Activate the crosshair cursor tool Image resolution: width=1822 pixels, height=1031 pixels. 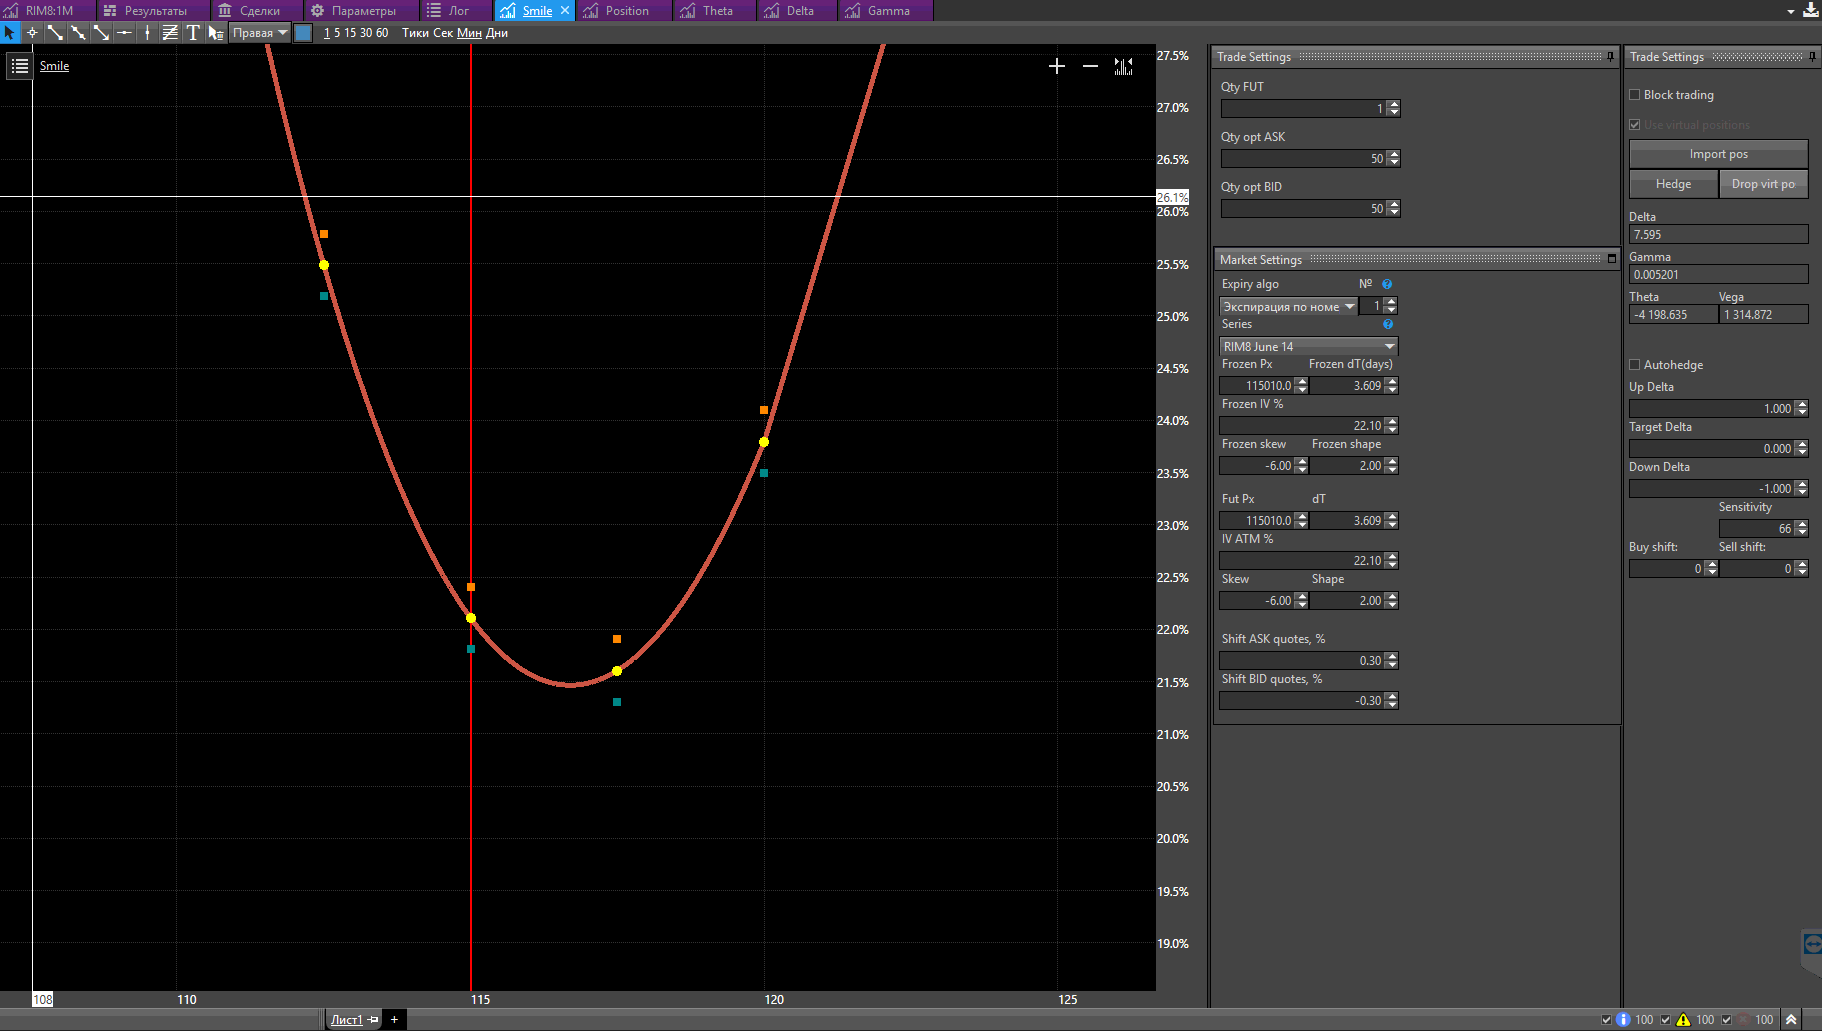coord(32,33)
